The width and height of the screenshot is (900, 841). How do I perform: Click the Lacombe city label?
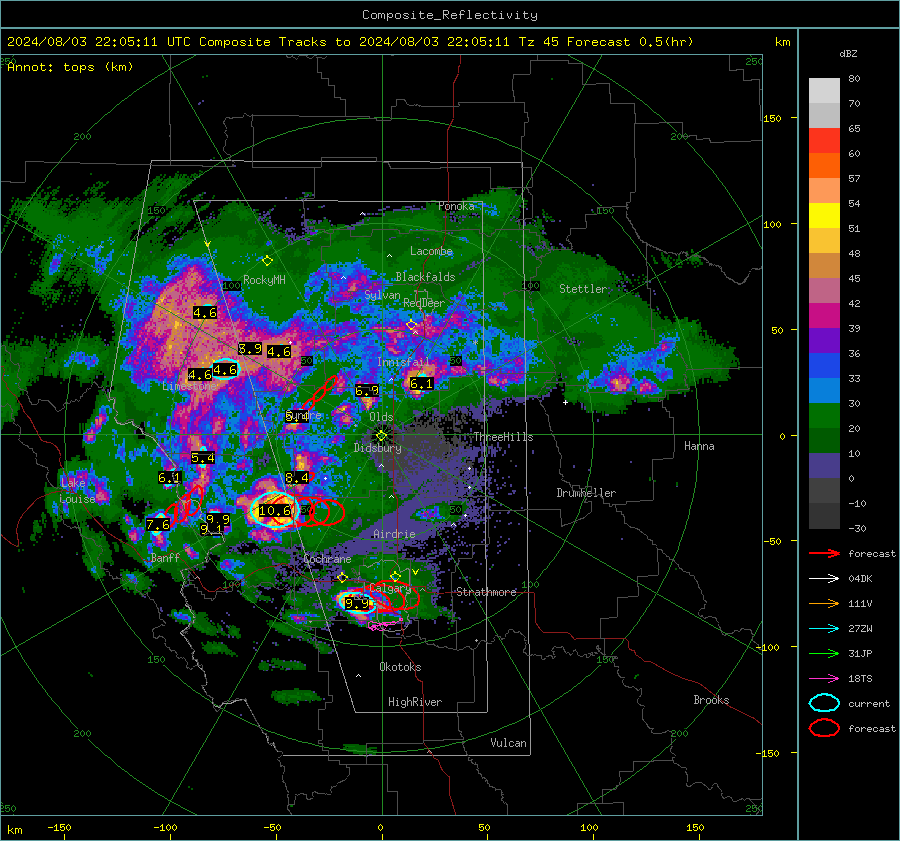(x=431, y=251)
